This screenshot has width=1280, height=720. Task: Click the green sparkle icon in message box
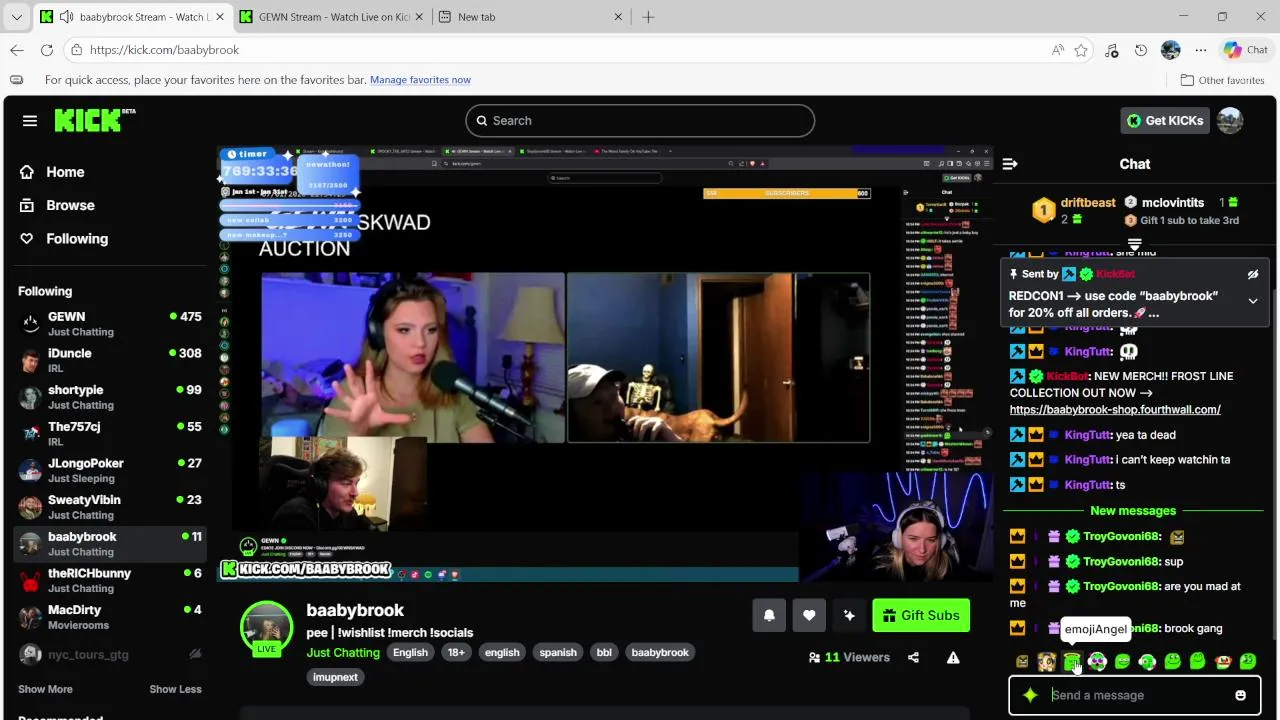point(1030,695)
